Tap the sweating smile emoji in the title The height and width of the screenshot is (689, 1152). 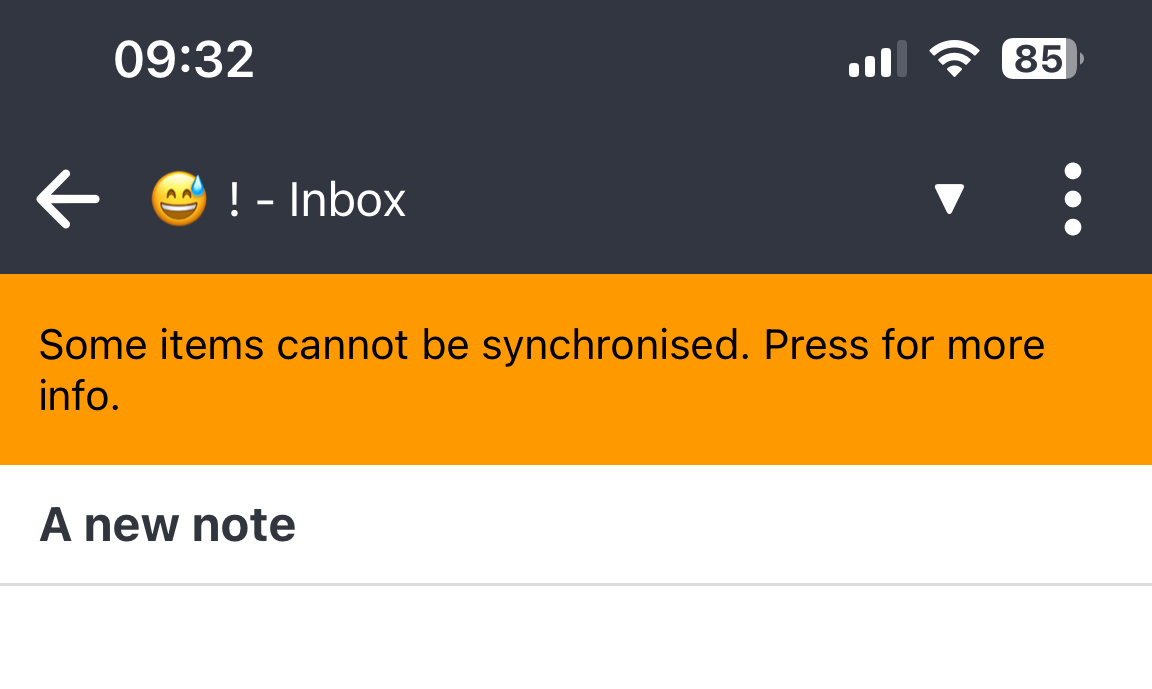(x=179, y=199)
